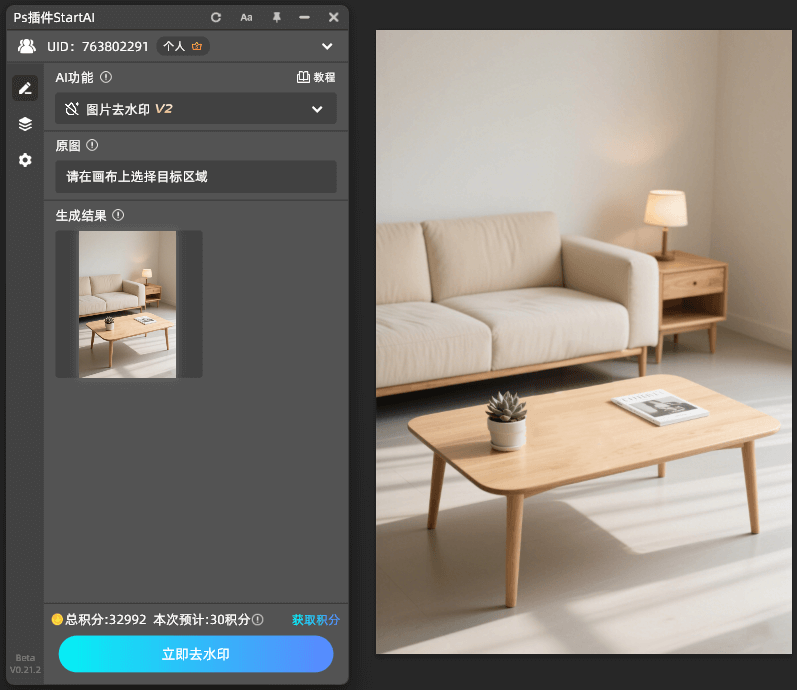The width and height of the screenshot is (797, 690).
Task: Click the refresh icon in title bar
Action: pyautogui.click(x=216, y=18)
